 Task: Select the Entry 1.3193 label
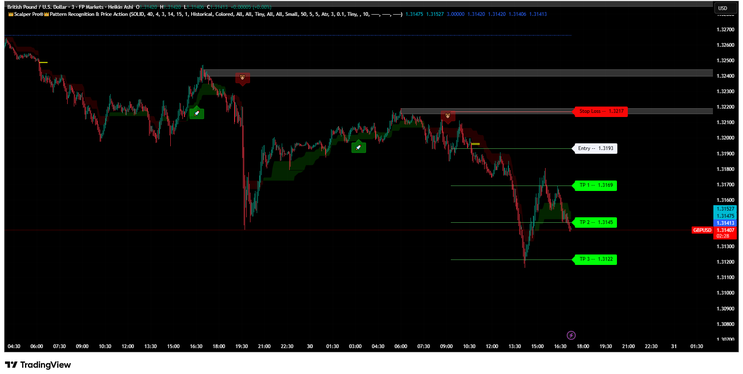coord(595,148)
